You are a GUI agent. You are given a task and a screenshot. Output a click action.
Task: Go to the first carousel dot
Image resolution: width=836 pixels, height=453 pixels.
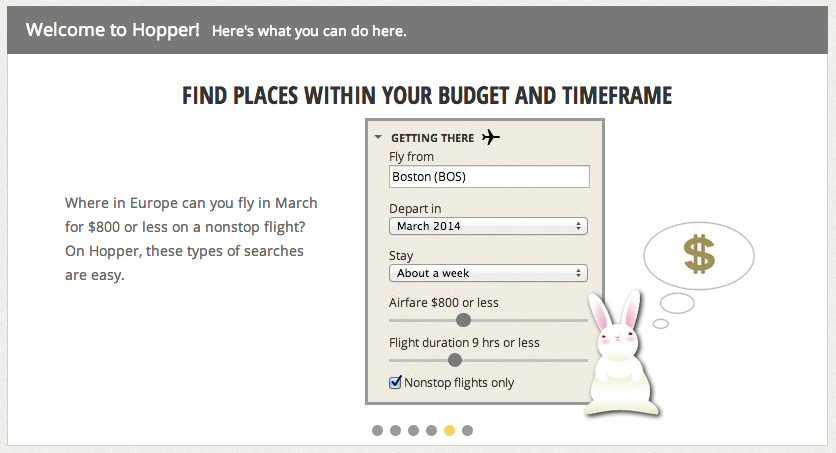pyautogui.click(x=377, y=431)
